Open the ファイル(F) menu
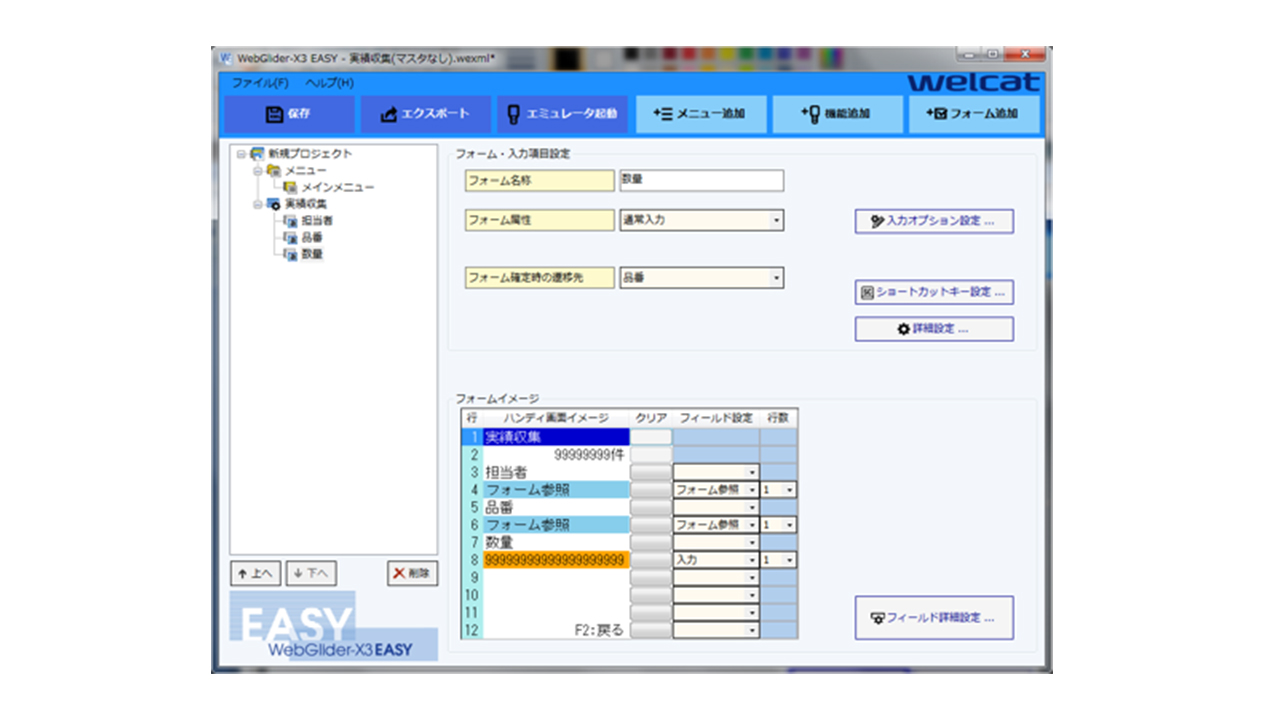The height and width of the screenshot is (720, 1280). pyautogui.click(x=260, y=82)
